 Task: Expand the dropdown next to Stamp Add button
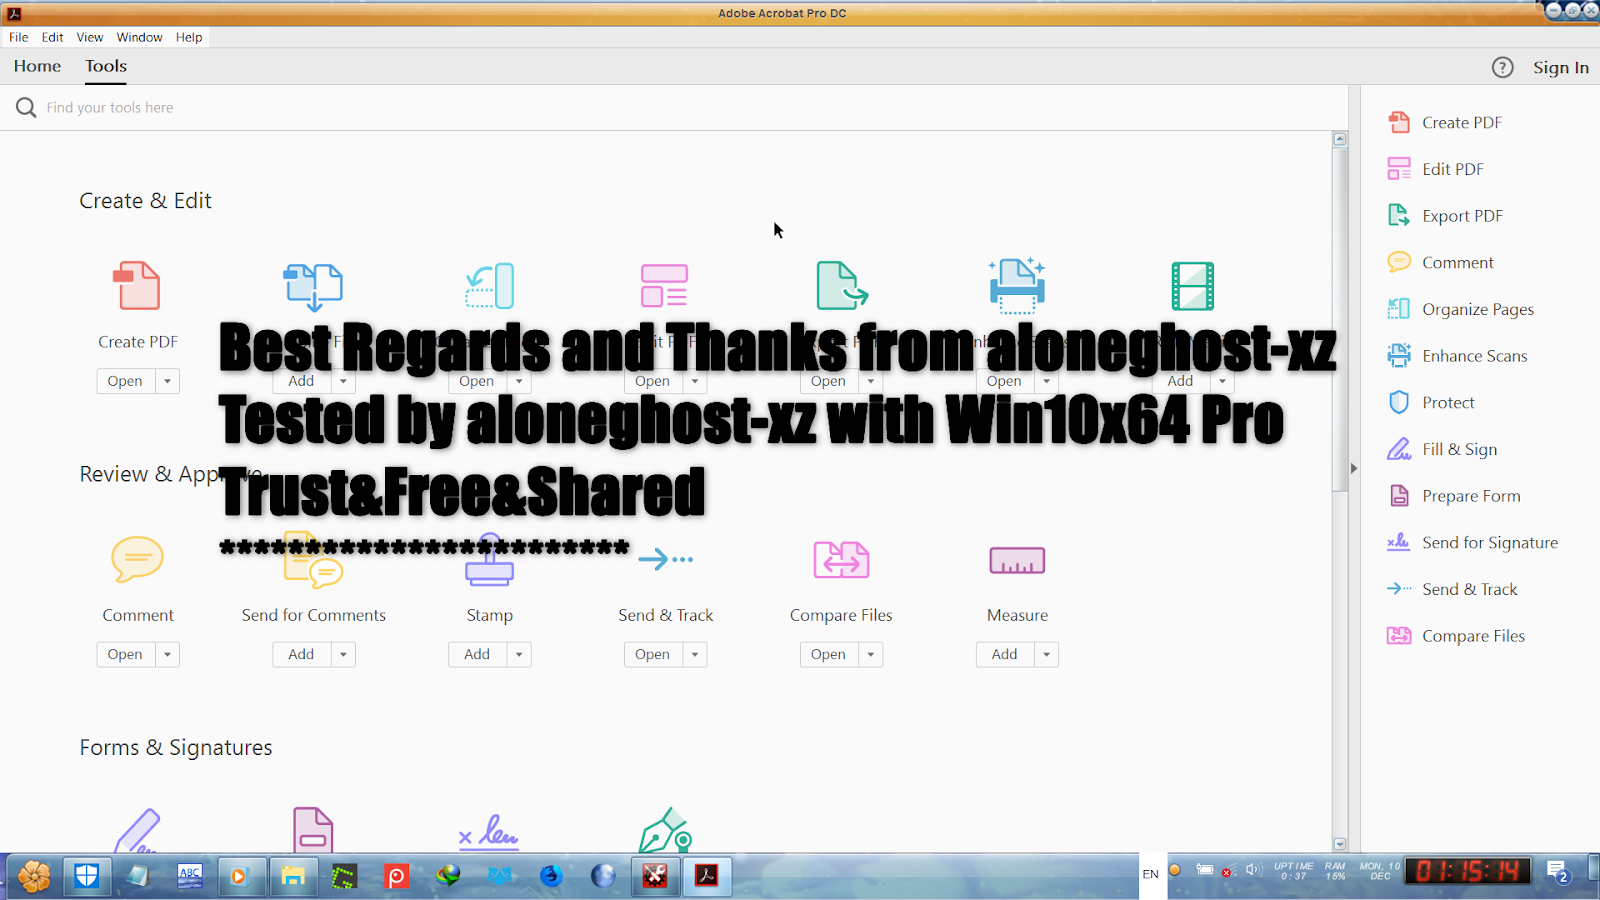click(x=519, y=654)
